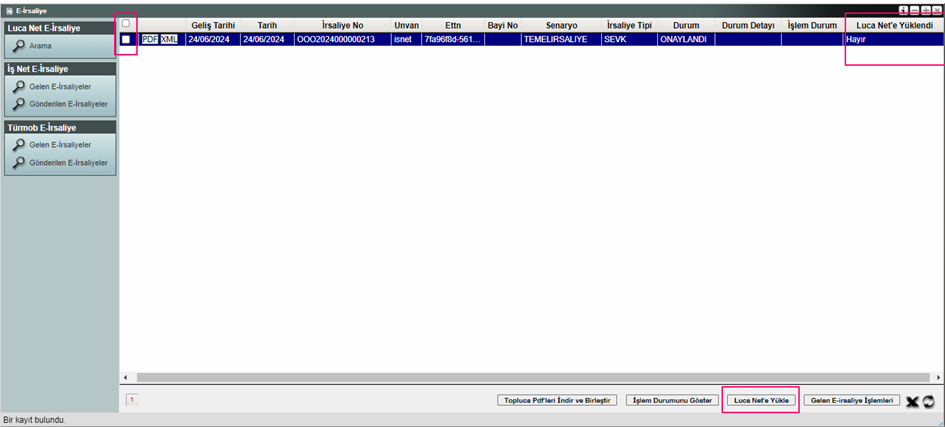Click the Durum column header

pos(686,26)
